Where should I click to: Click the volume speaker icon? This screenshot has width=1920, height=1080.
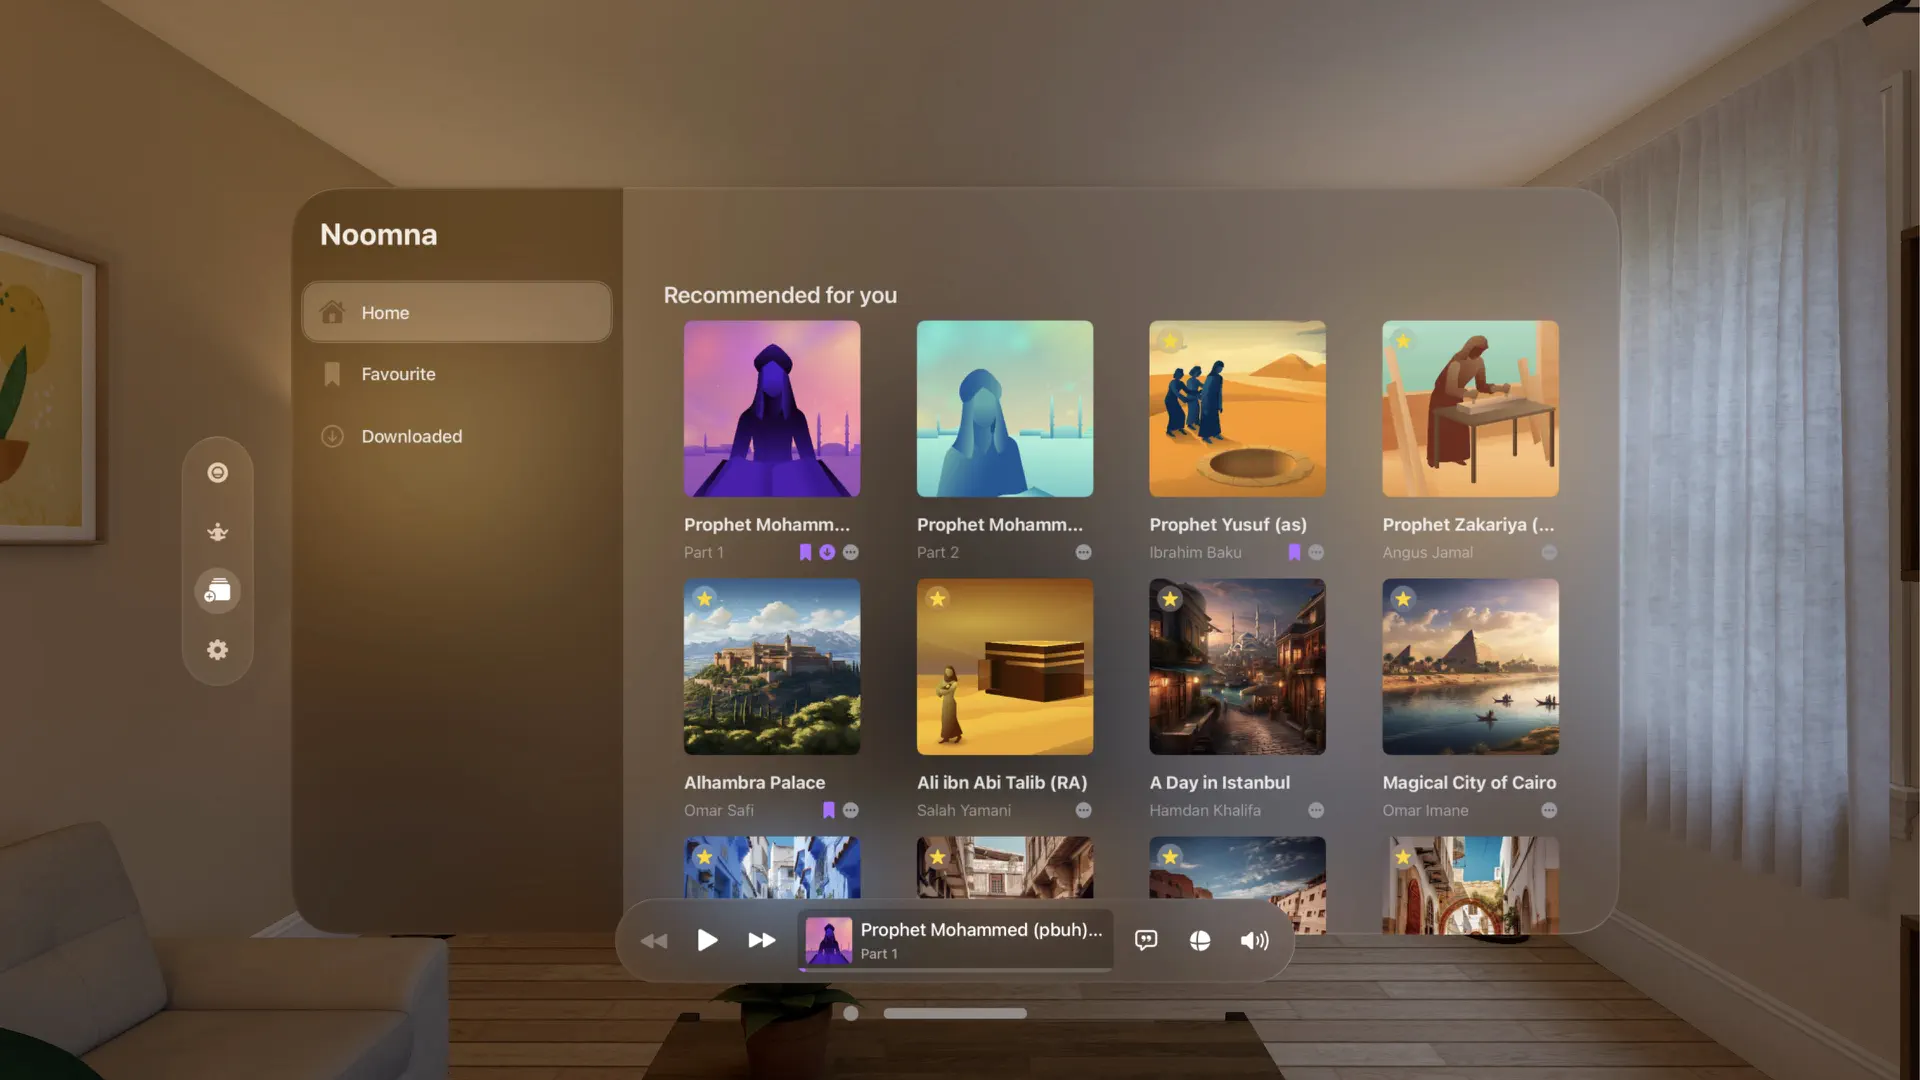1254,940
